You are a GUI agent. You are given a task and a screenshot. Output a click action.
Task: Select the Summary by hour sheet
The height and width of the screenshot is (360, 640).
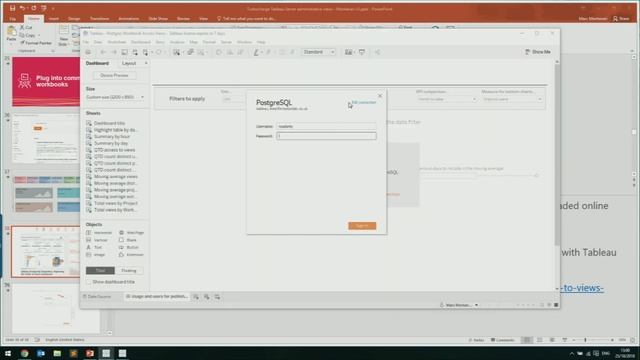[x=112, y=137]
